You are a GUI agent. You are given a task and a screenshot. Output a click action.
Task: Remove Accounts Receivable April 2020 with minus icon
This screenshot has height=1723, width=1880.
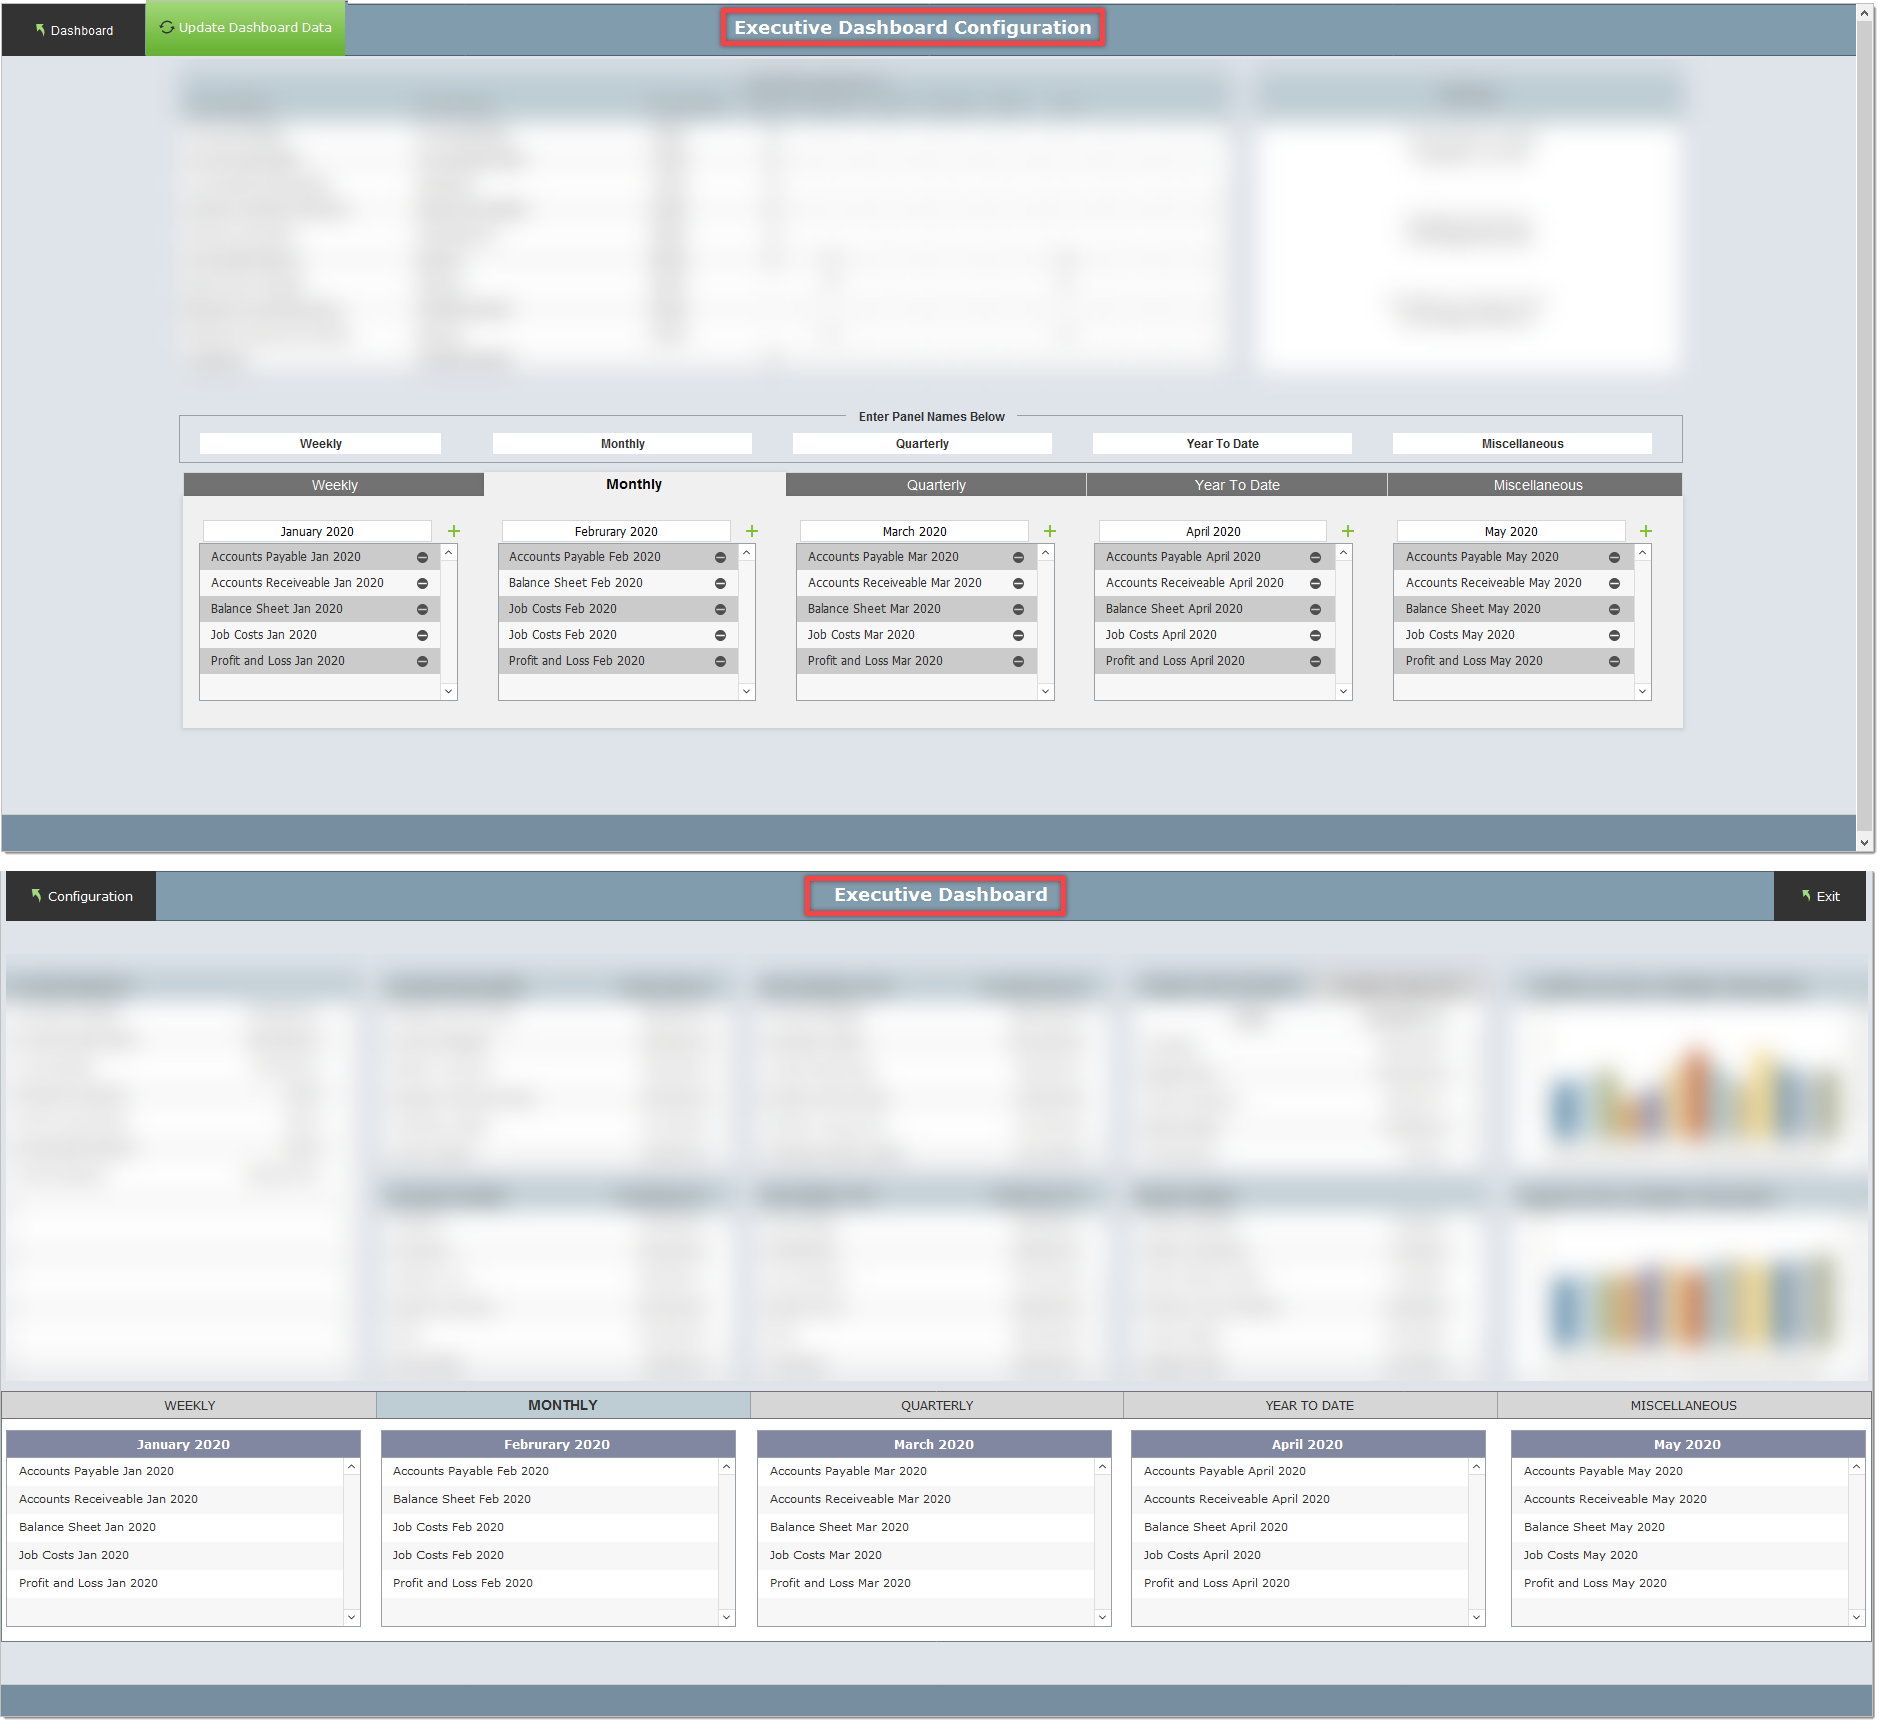tap(1315, 583)
